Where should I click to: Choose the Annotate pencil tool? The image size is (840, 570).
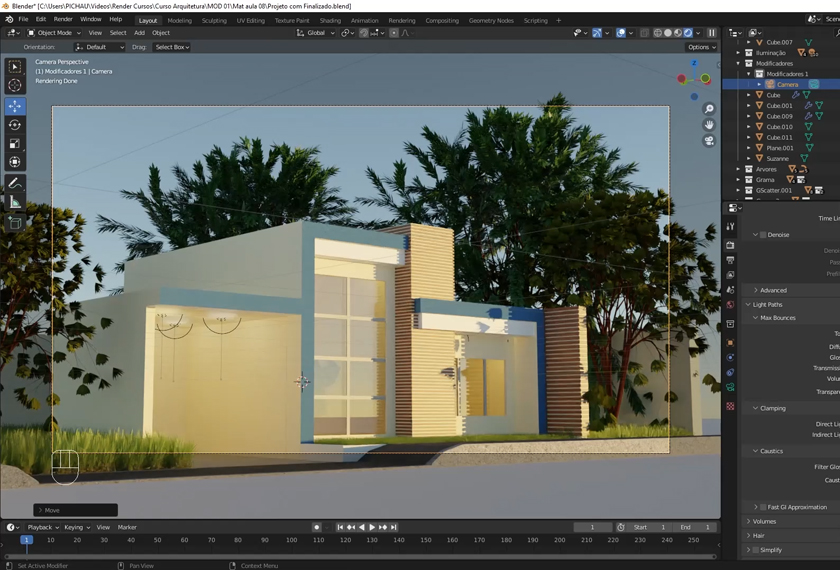point(15,184)
